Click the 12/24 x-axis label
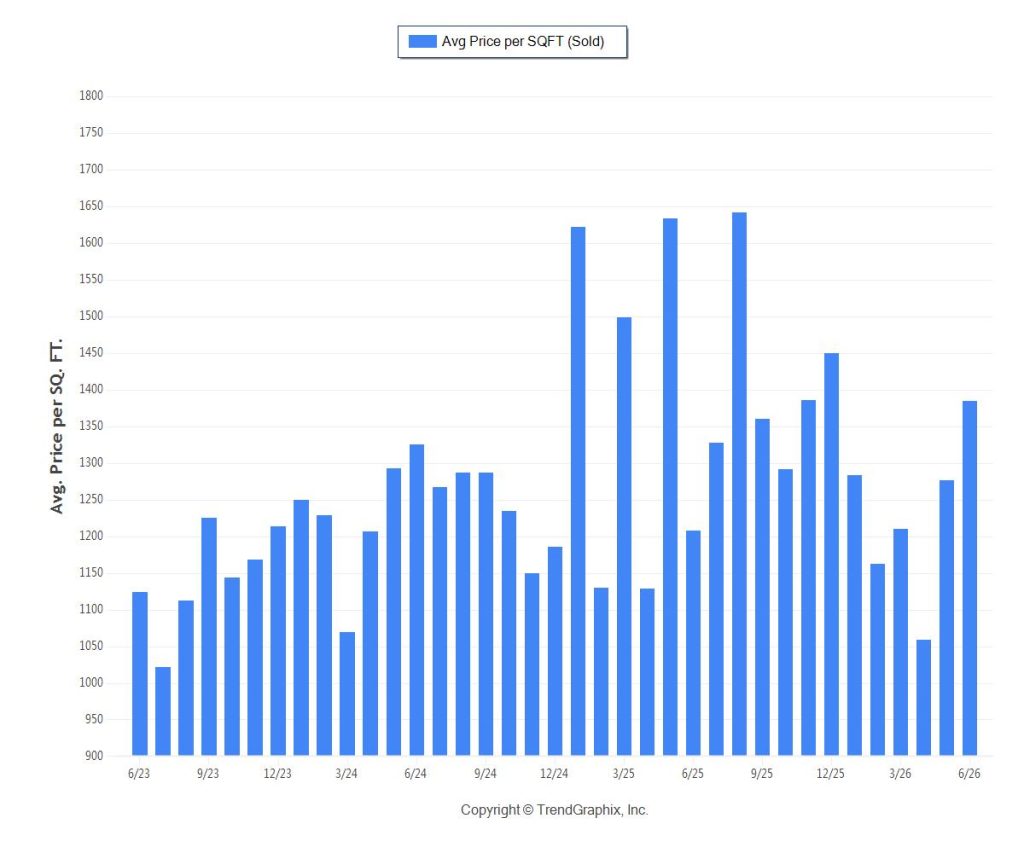 pyautogui.click(x=554, y=774)
